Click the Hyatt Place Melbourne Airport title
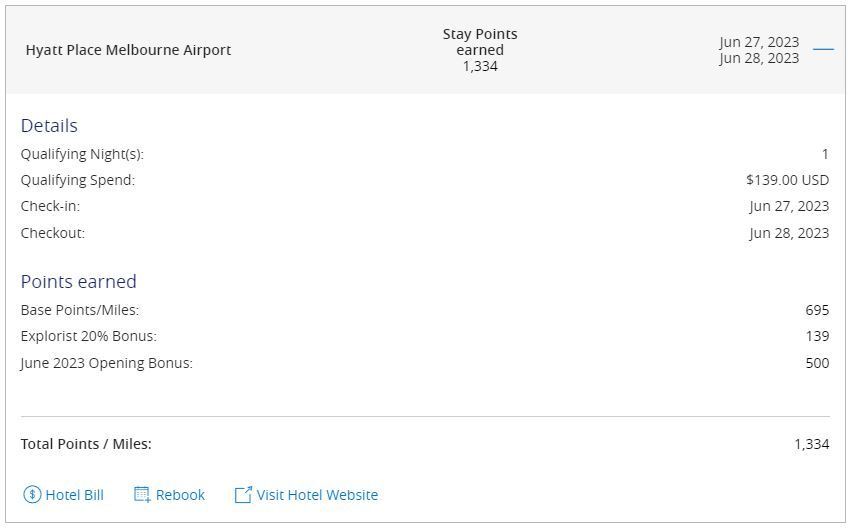The width and height of the screenshot is (853, 529). pyautogui.click(x=128, y=50)
